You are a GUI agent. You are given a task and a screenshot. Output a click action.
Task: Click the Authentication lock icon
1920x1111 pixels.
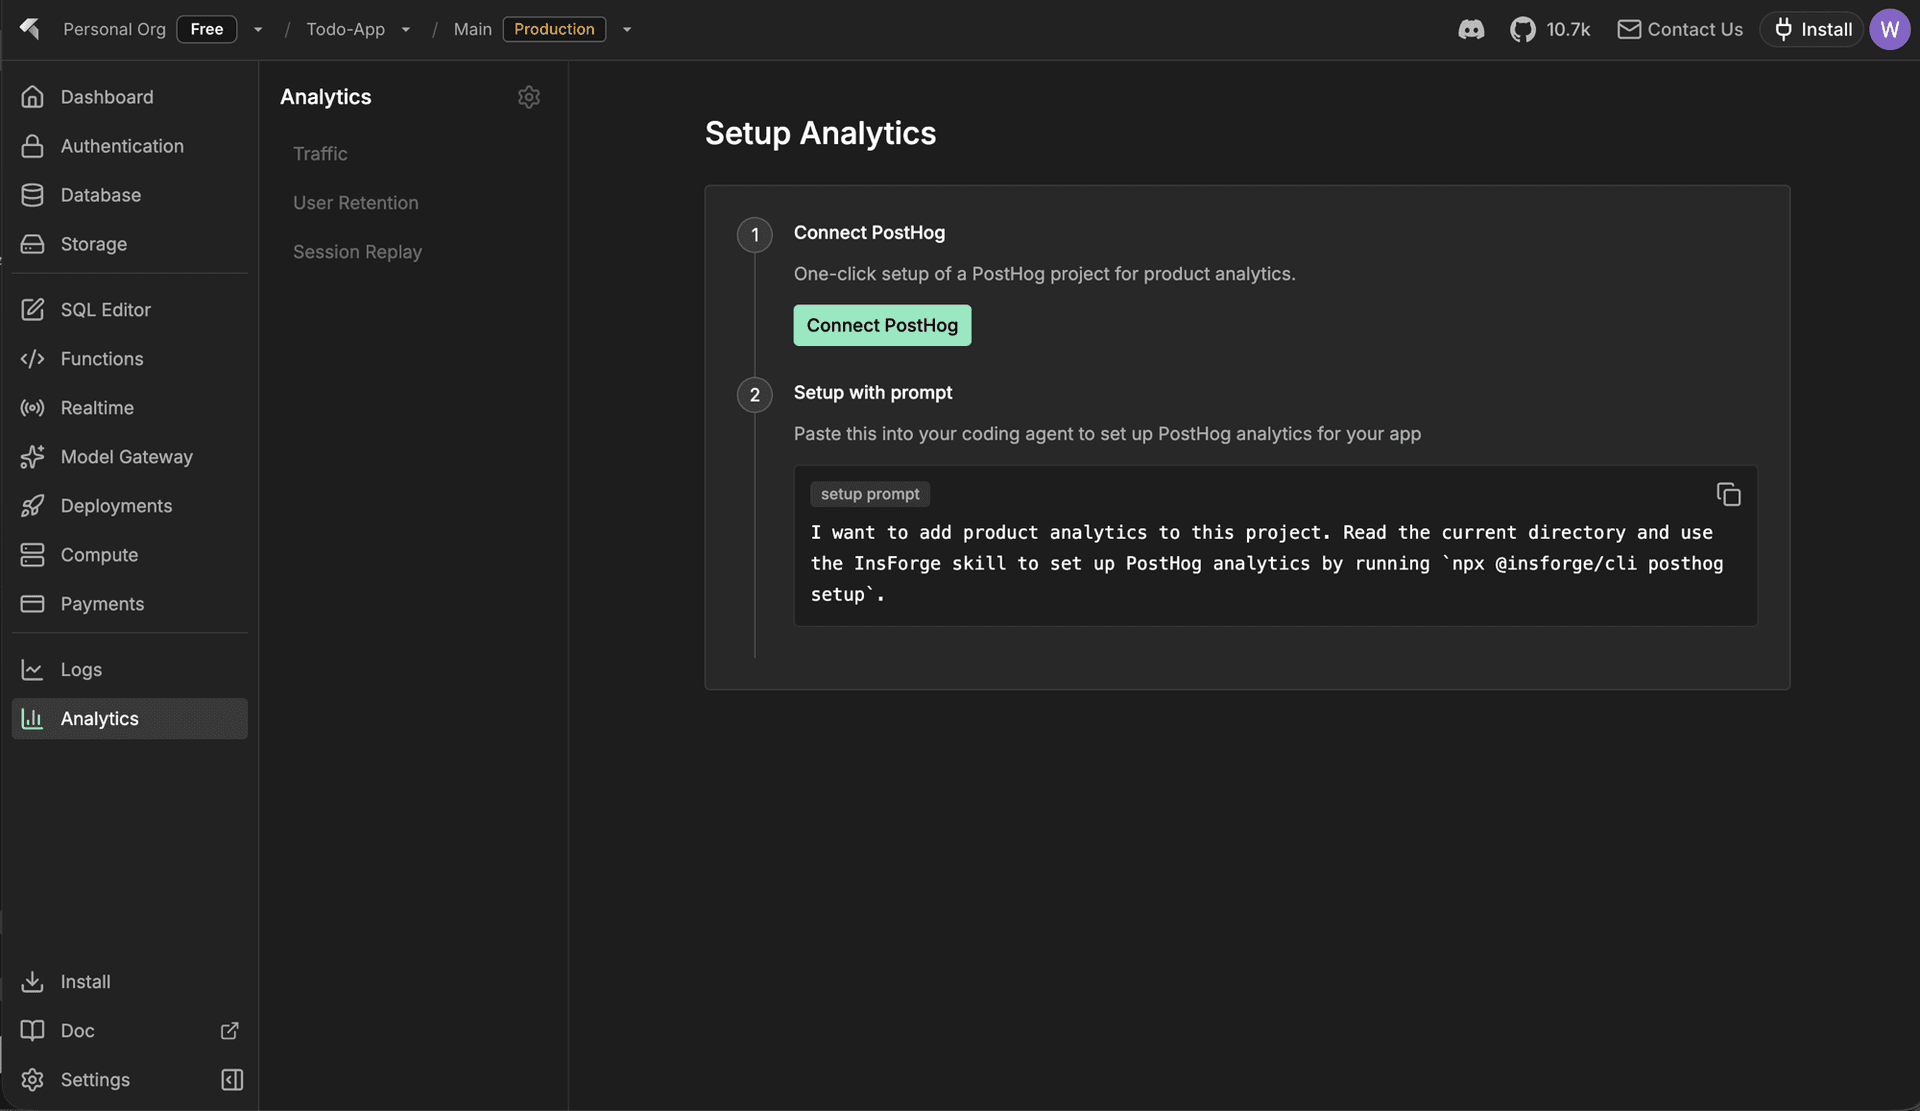click(32, 146)
